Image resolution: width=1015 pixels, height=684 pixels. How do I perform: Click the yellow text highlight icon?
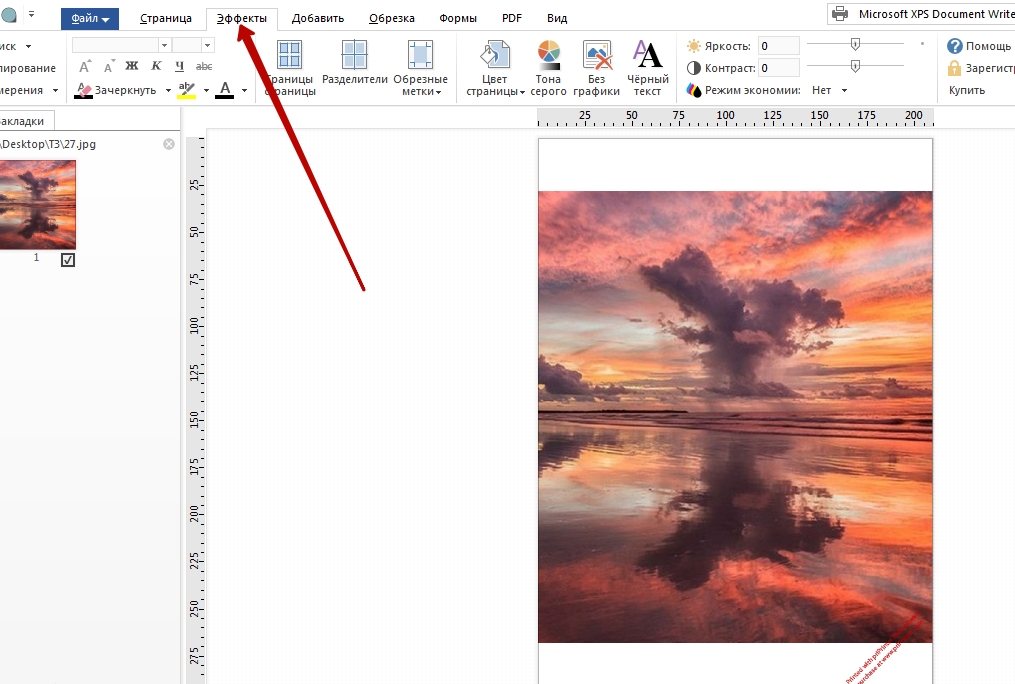186,90
